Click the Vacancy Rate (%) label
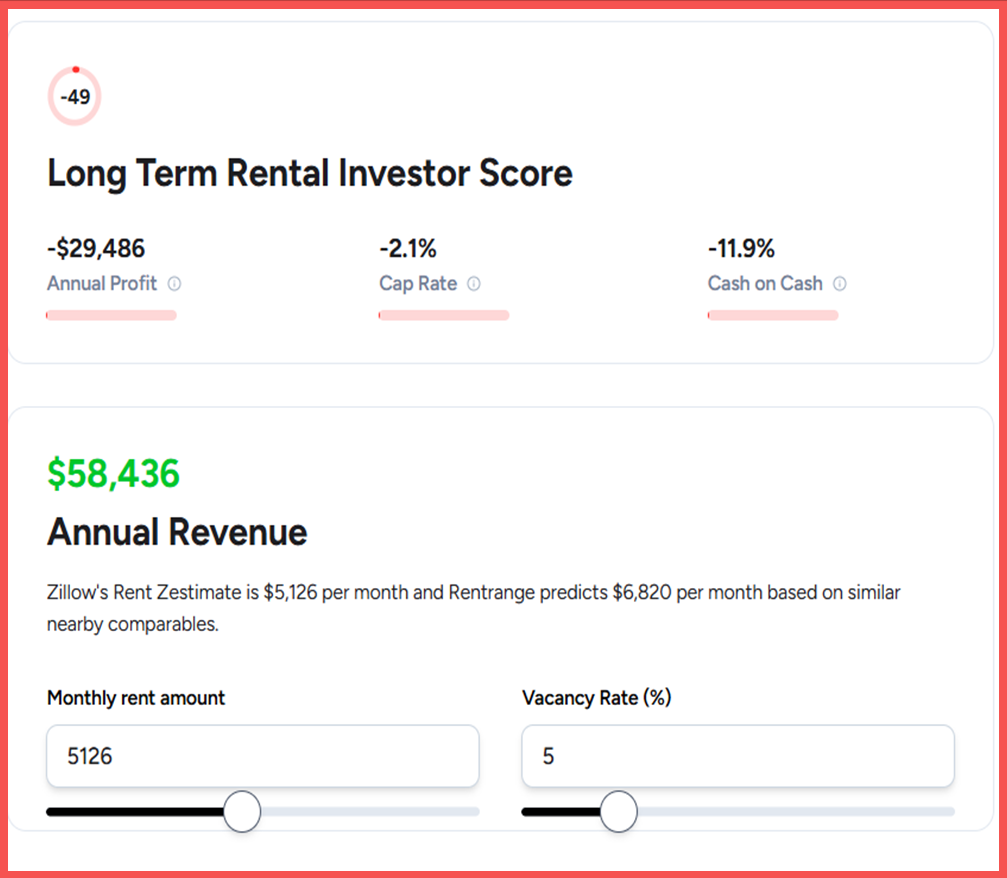 [597, 698]
